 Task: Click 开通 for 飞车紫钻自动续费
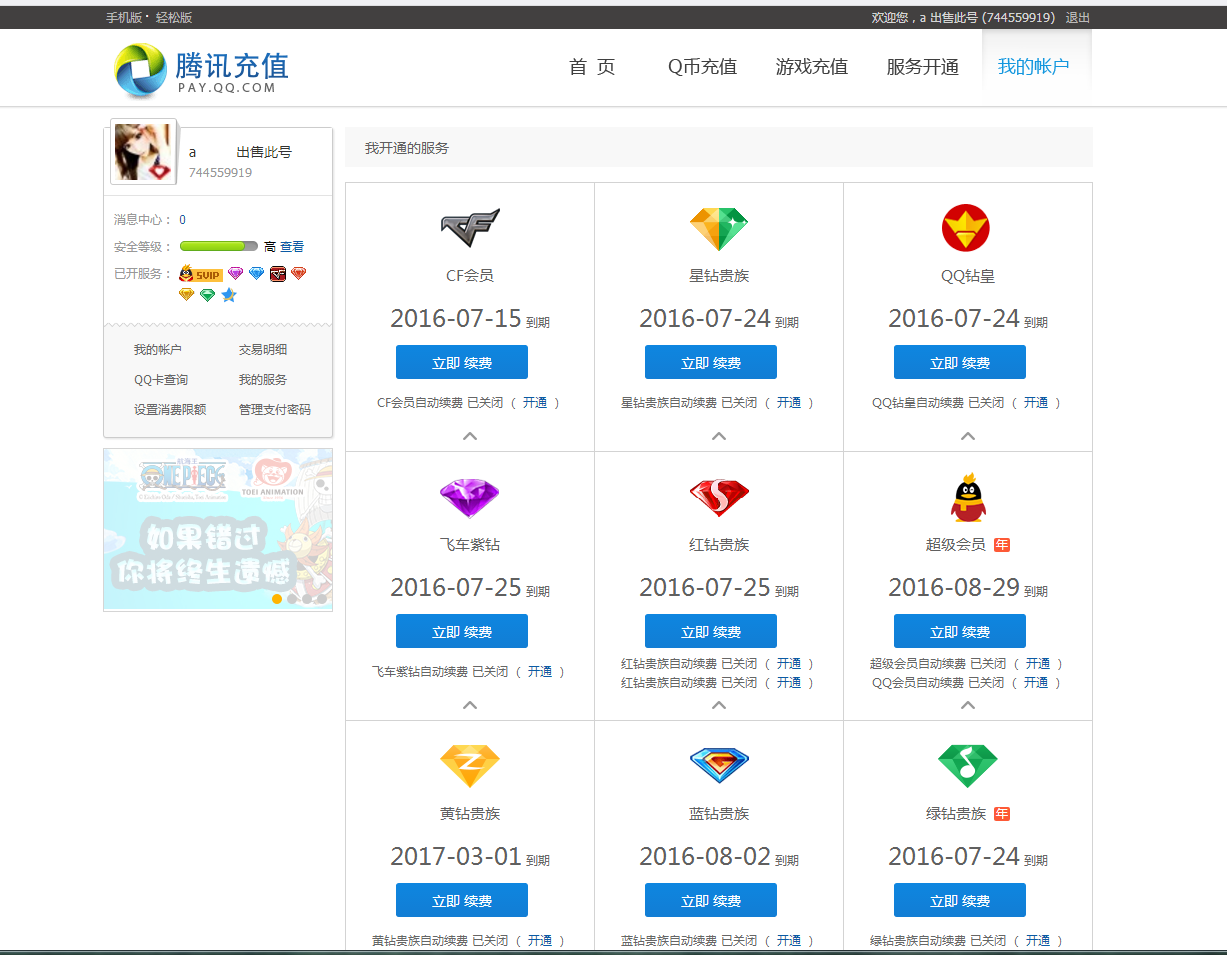540,672
